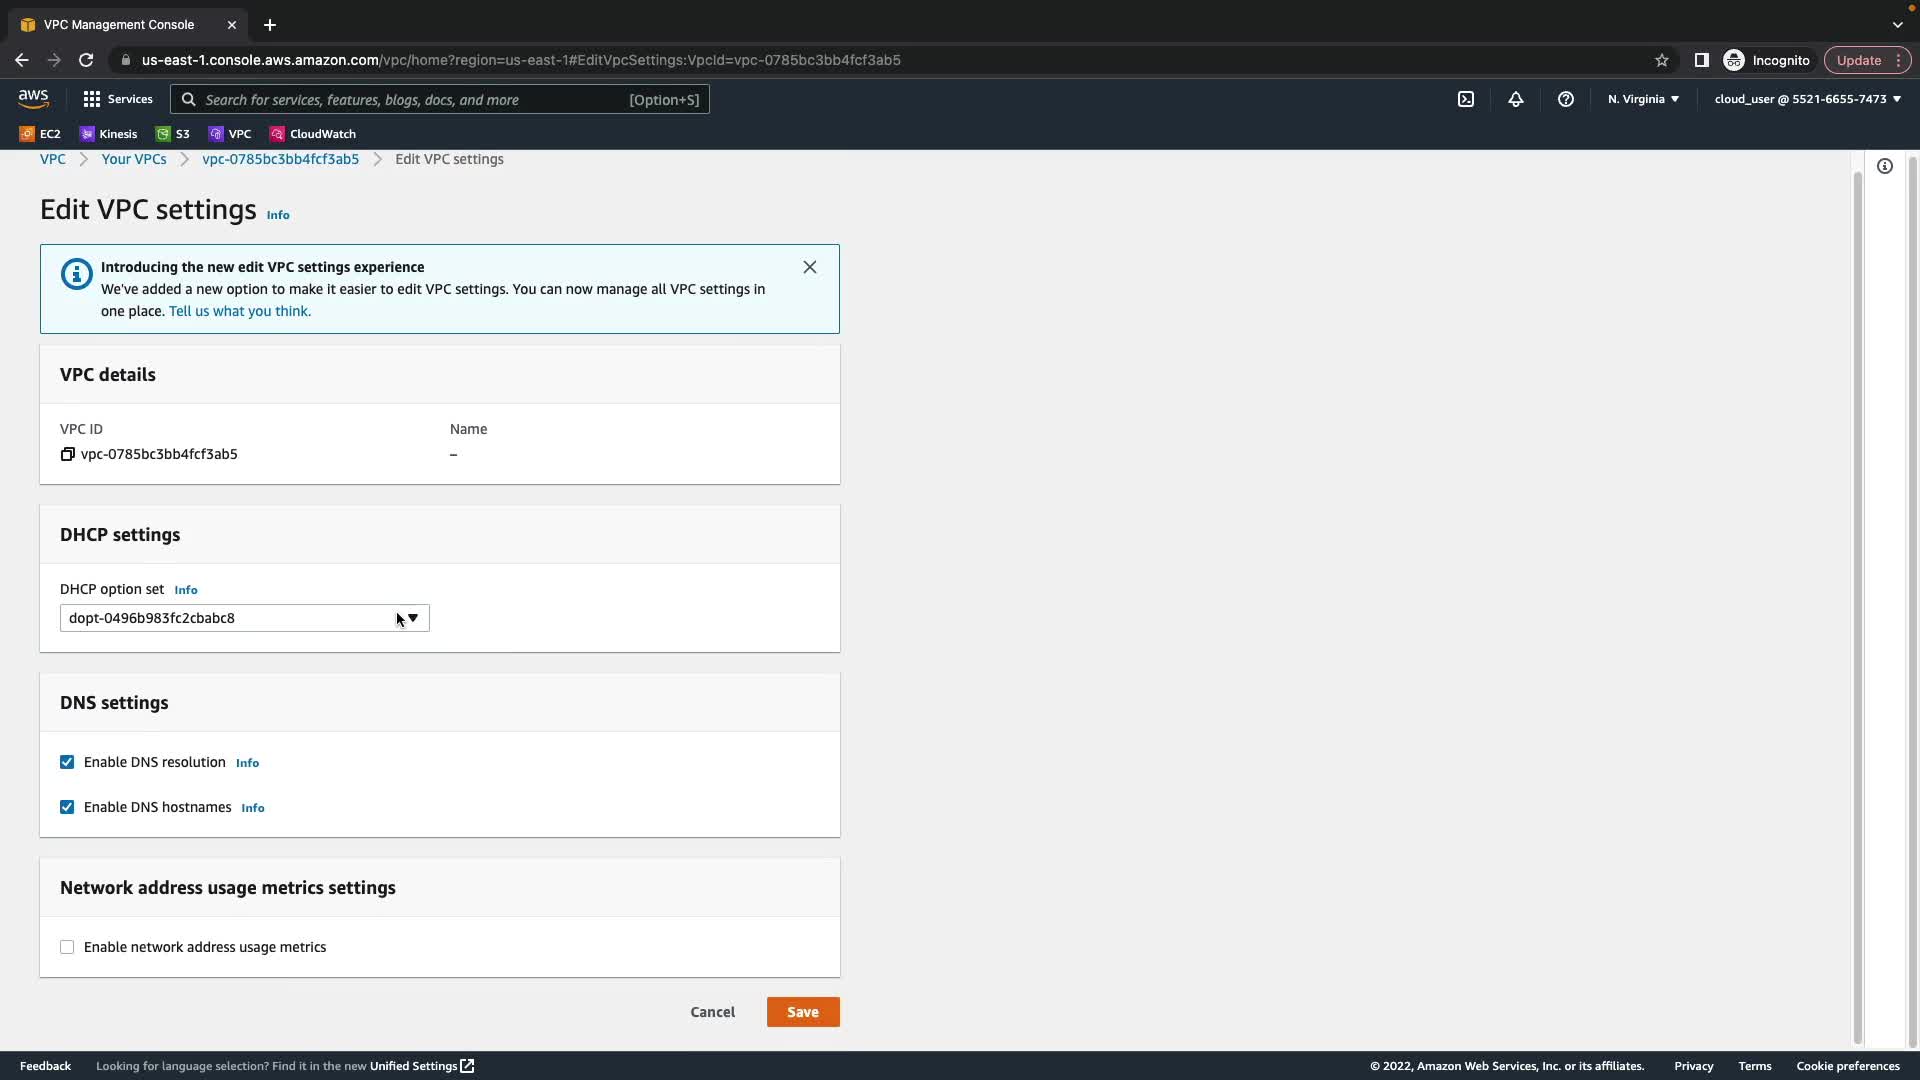Open the AWS CloudShell icon
The height and width of the screenshot is (1080, 1920).
(1466, 99)
